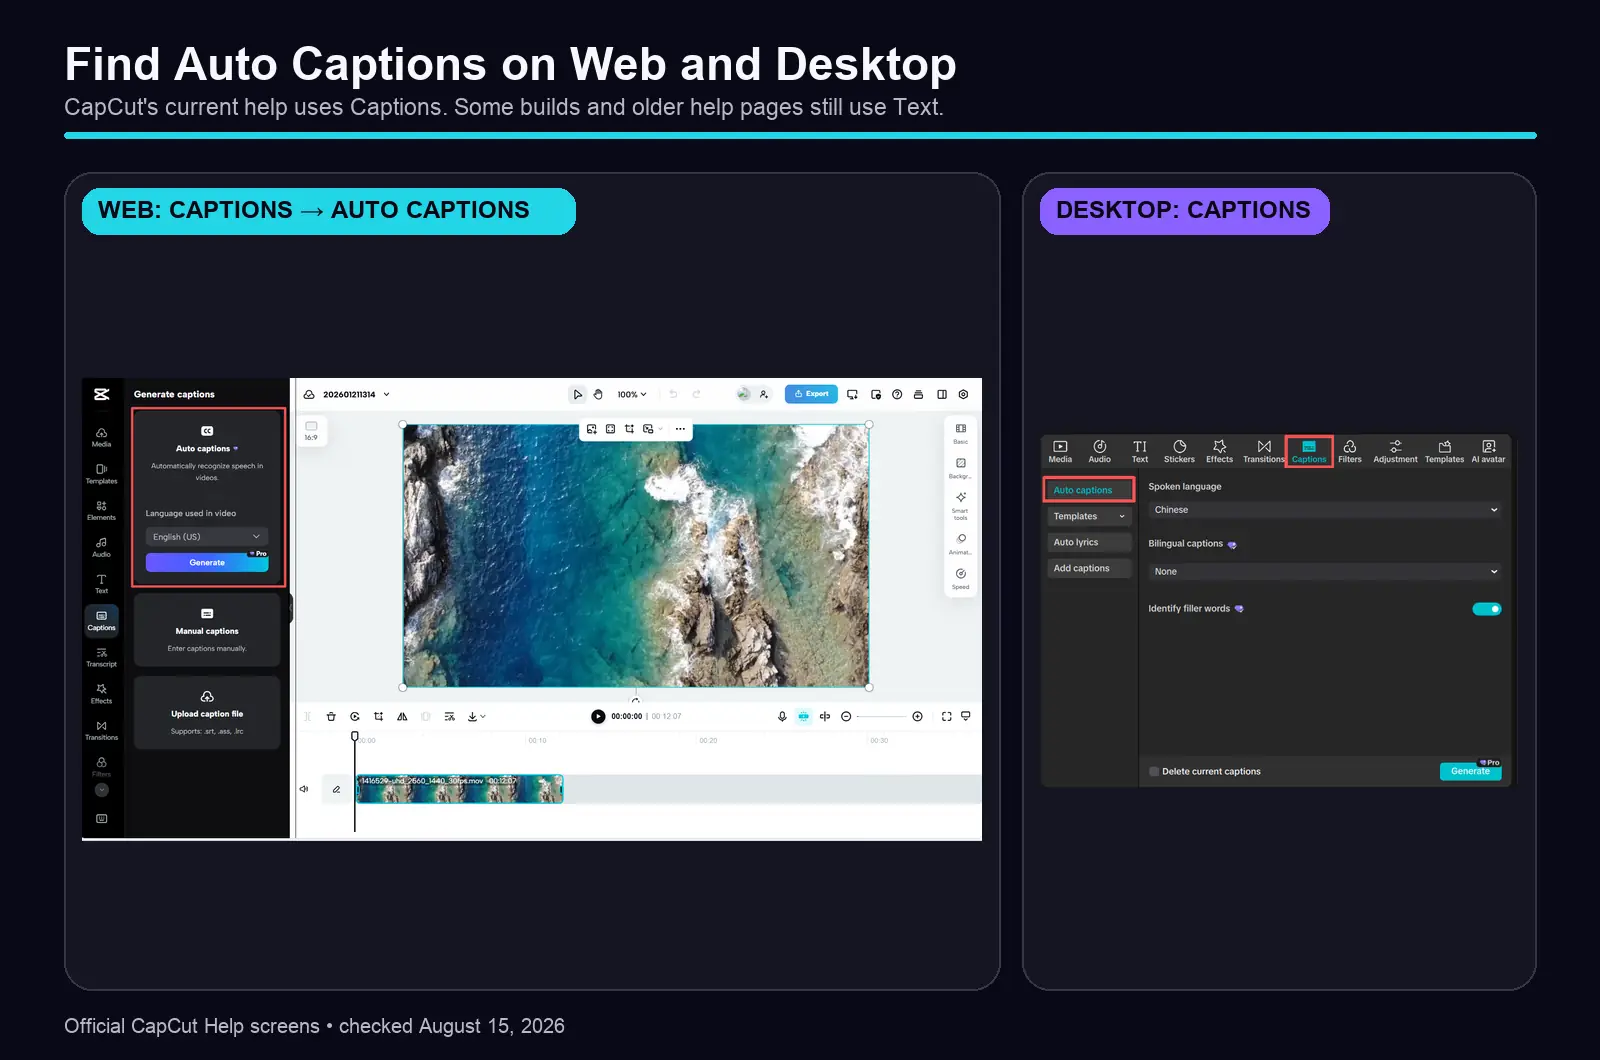Viewport: 1600px width, 1060px height.
Task: Click web Generate button under Auto captions
Action: [x=207, y=563]
